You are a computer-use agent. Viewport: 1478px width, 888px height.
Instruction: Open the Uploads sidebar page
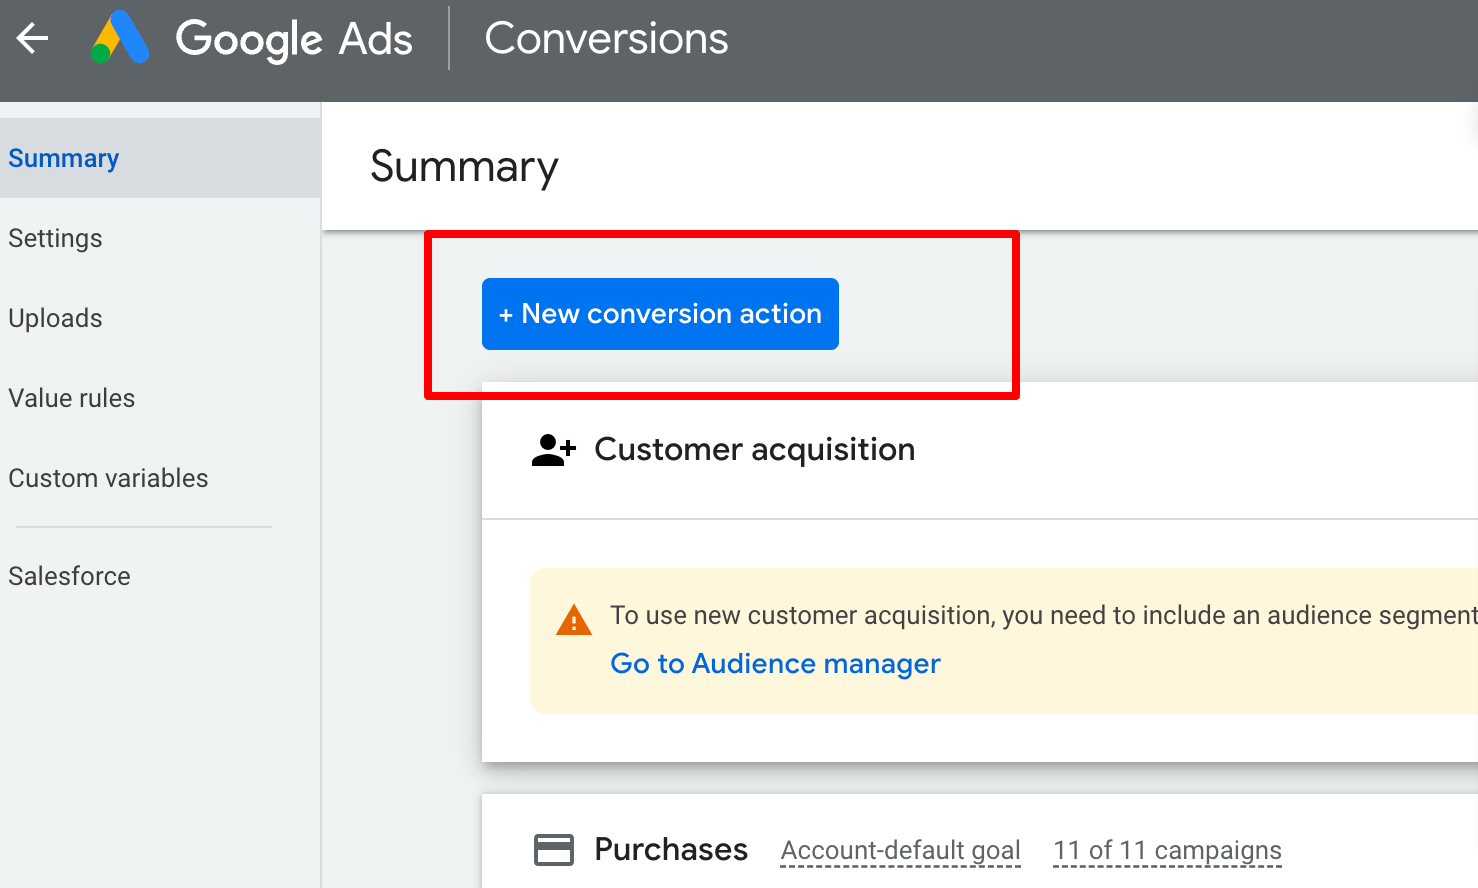coord(55,318)
